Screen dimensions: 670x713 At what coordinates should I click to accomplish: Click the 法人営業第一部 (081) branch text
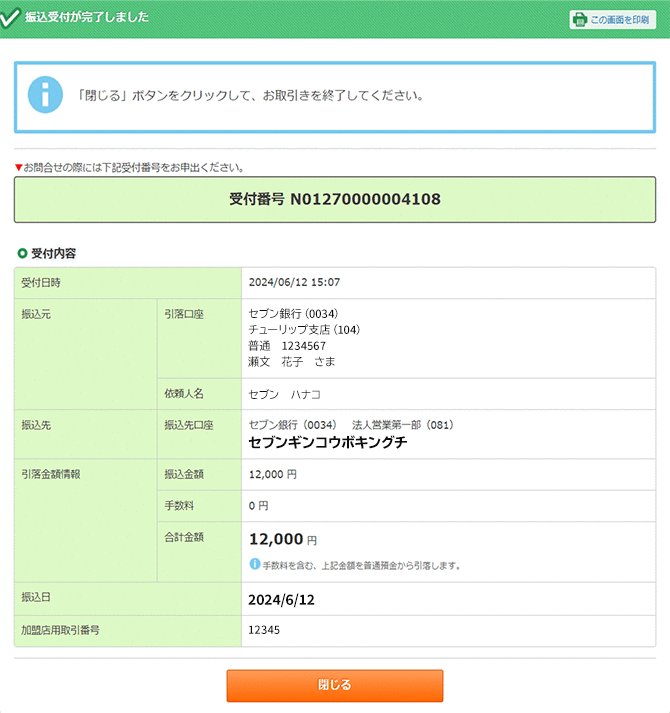click(x=403, y=425)
